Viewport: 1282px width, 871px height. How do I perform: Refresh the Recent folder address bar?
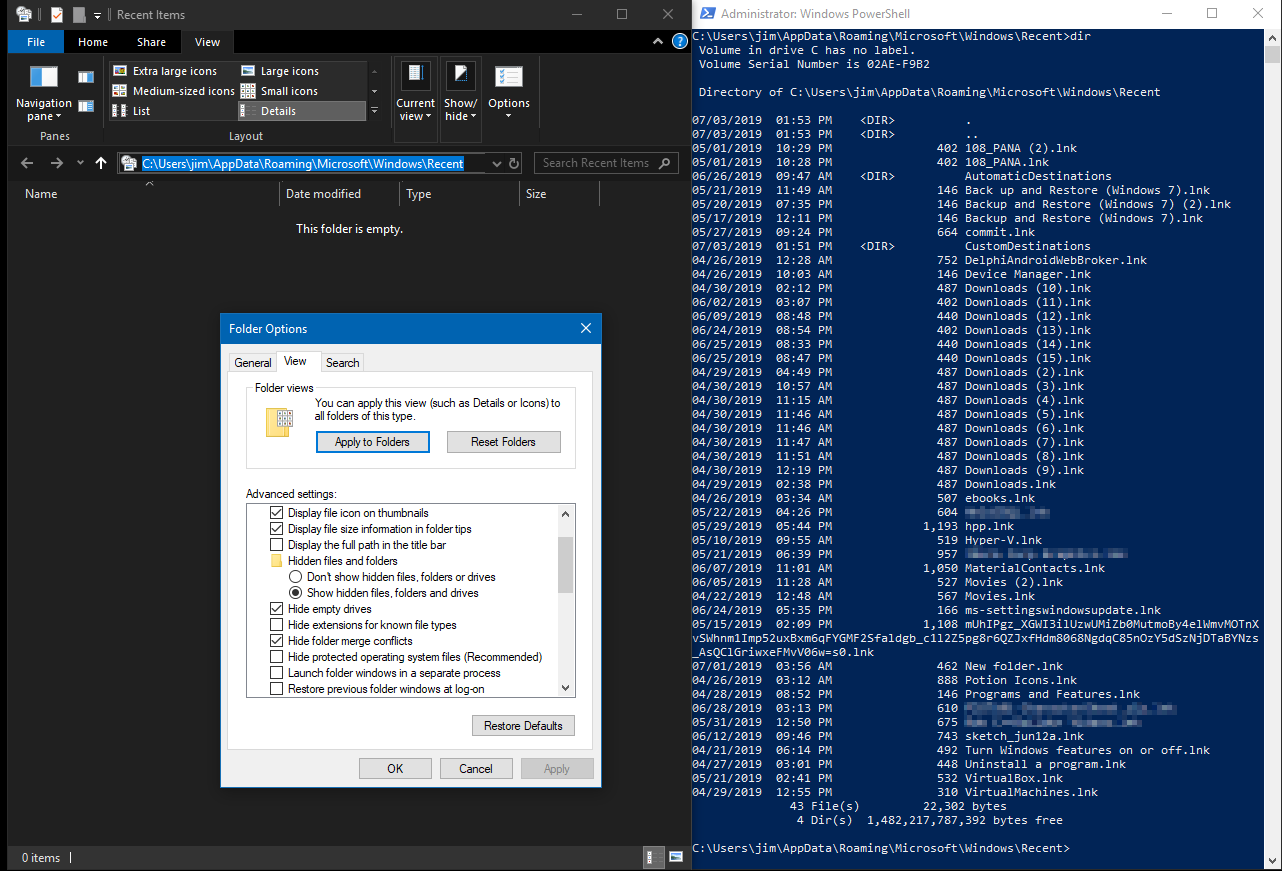(x=514, y=163)
